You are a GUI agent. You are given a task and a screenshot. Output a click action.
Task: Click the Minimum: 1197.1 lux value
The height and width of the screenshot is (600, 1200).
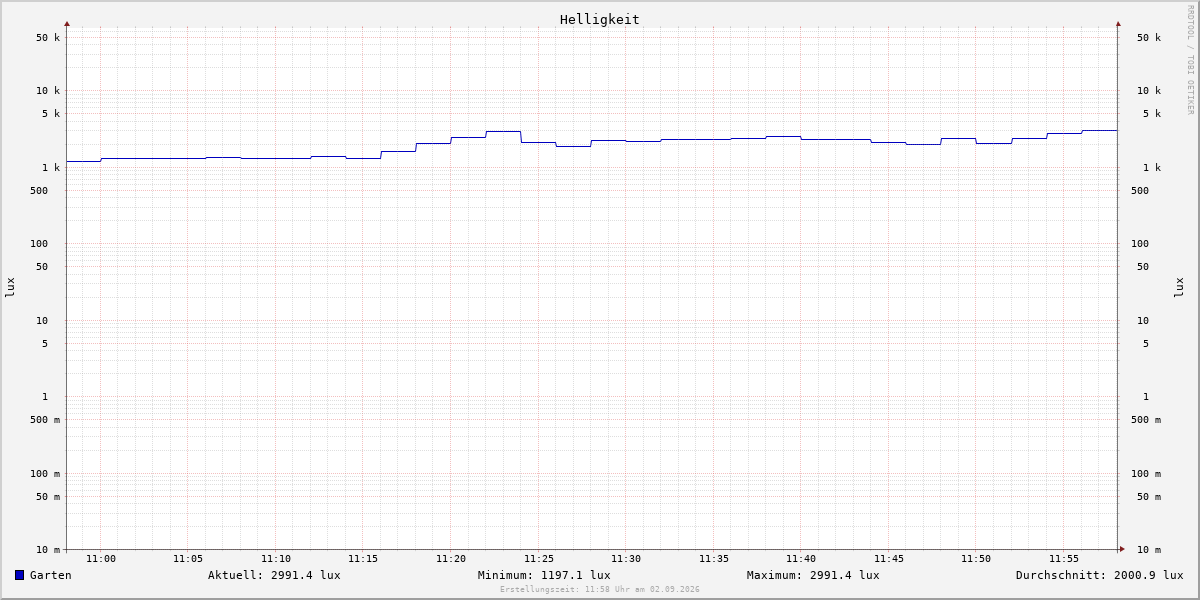click(544, 575)
